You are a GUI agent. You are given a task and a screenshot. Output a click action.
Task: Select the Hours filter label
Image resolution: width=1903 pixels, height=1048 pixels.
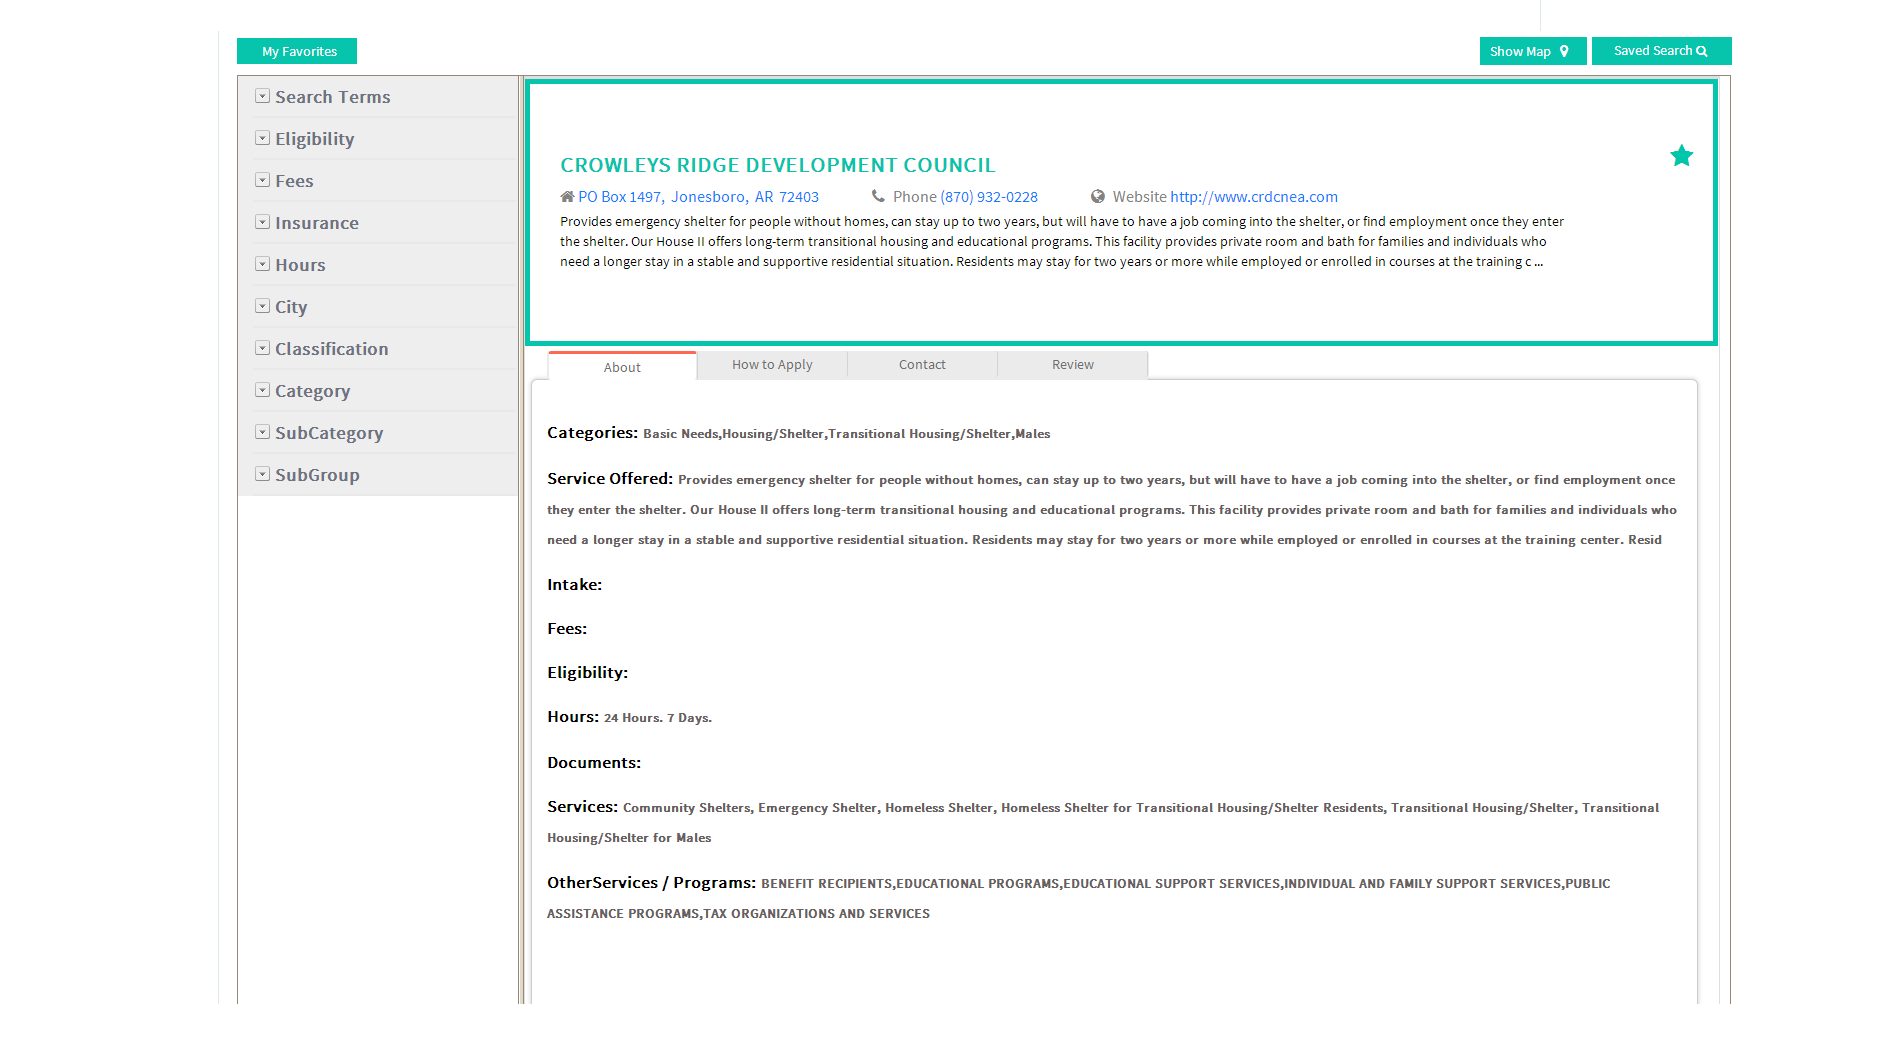pos(300,265)
